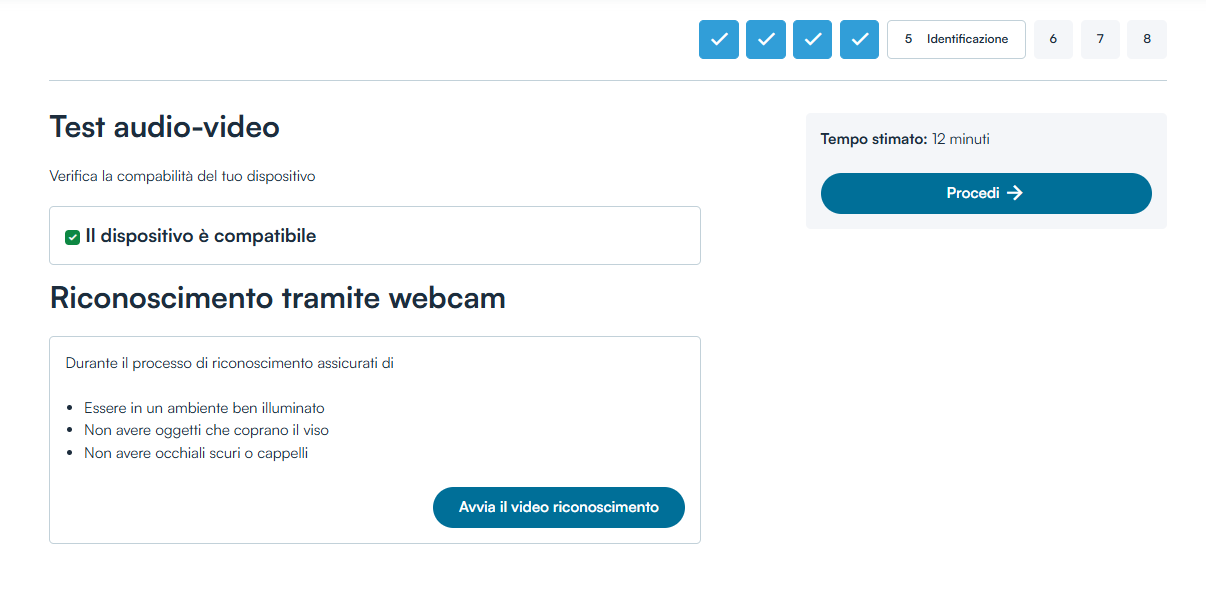The height and width of the screenshot is (598, 1206).
Task: Click the arrow icon inside Procedi
Action: tap(1015, 193)
